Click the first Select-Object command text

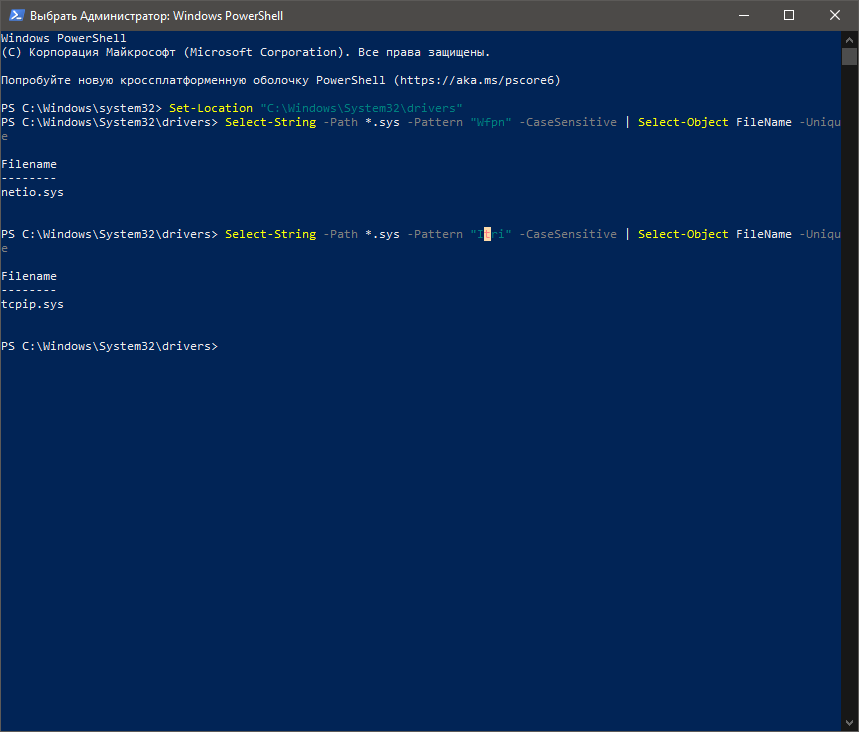(683, 122)
